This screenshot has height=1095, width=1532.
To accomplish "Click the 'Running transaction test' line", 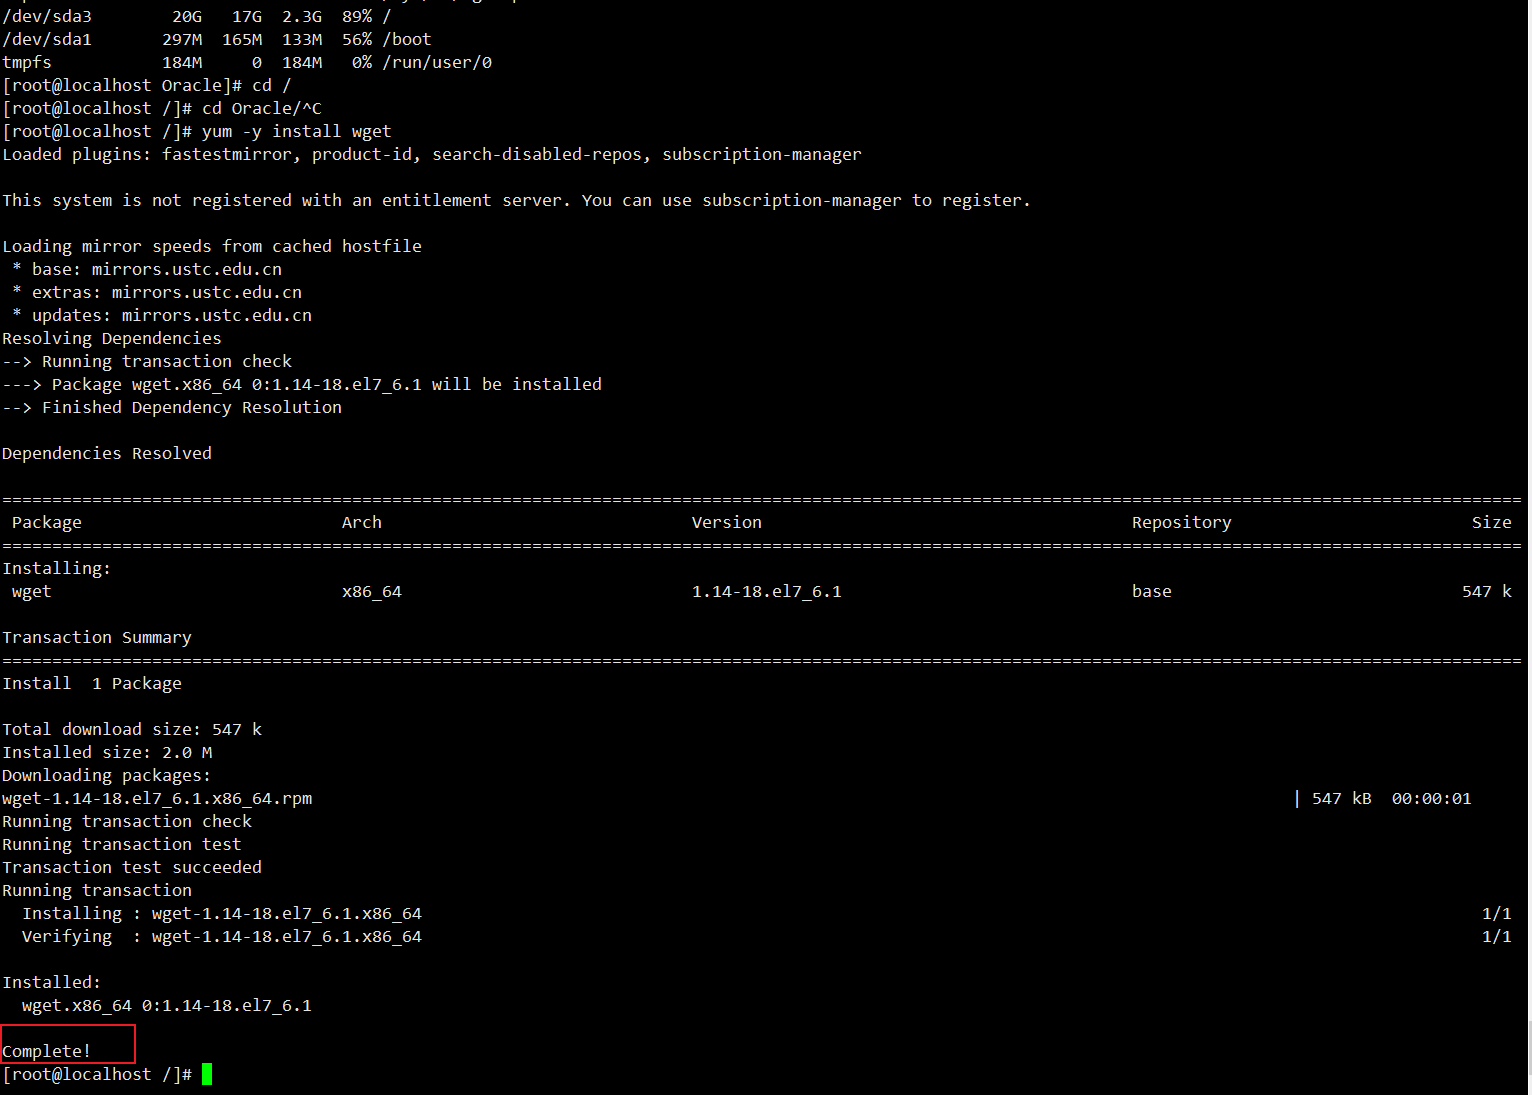I will coord(122,844).
